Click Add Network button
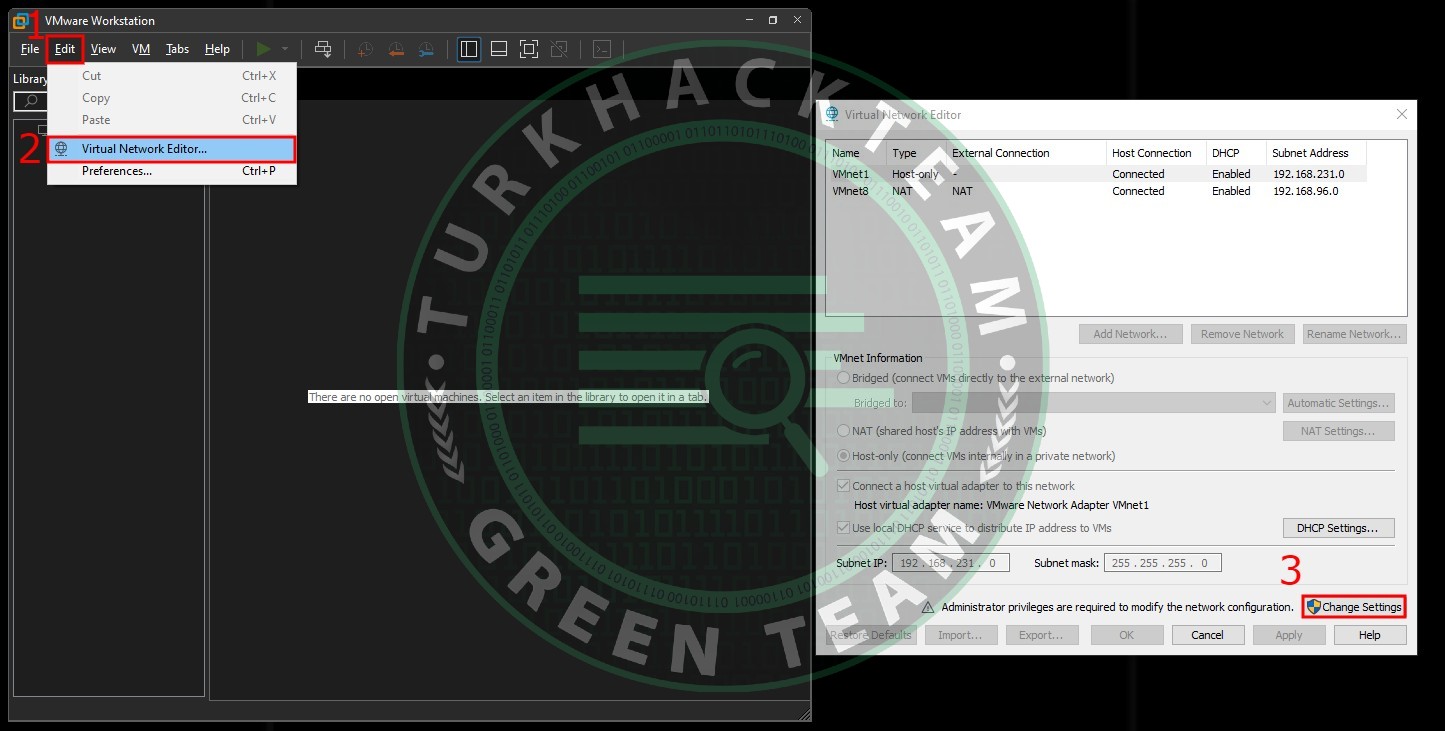Image resolution: width=1445 pixels, height=731 pixels. click(x=1130, y=334)
